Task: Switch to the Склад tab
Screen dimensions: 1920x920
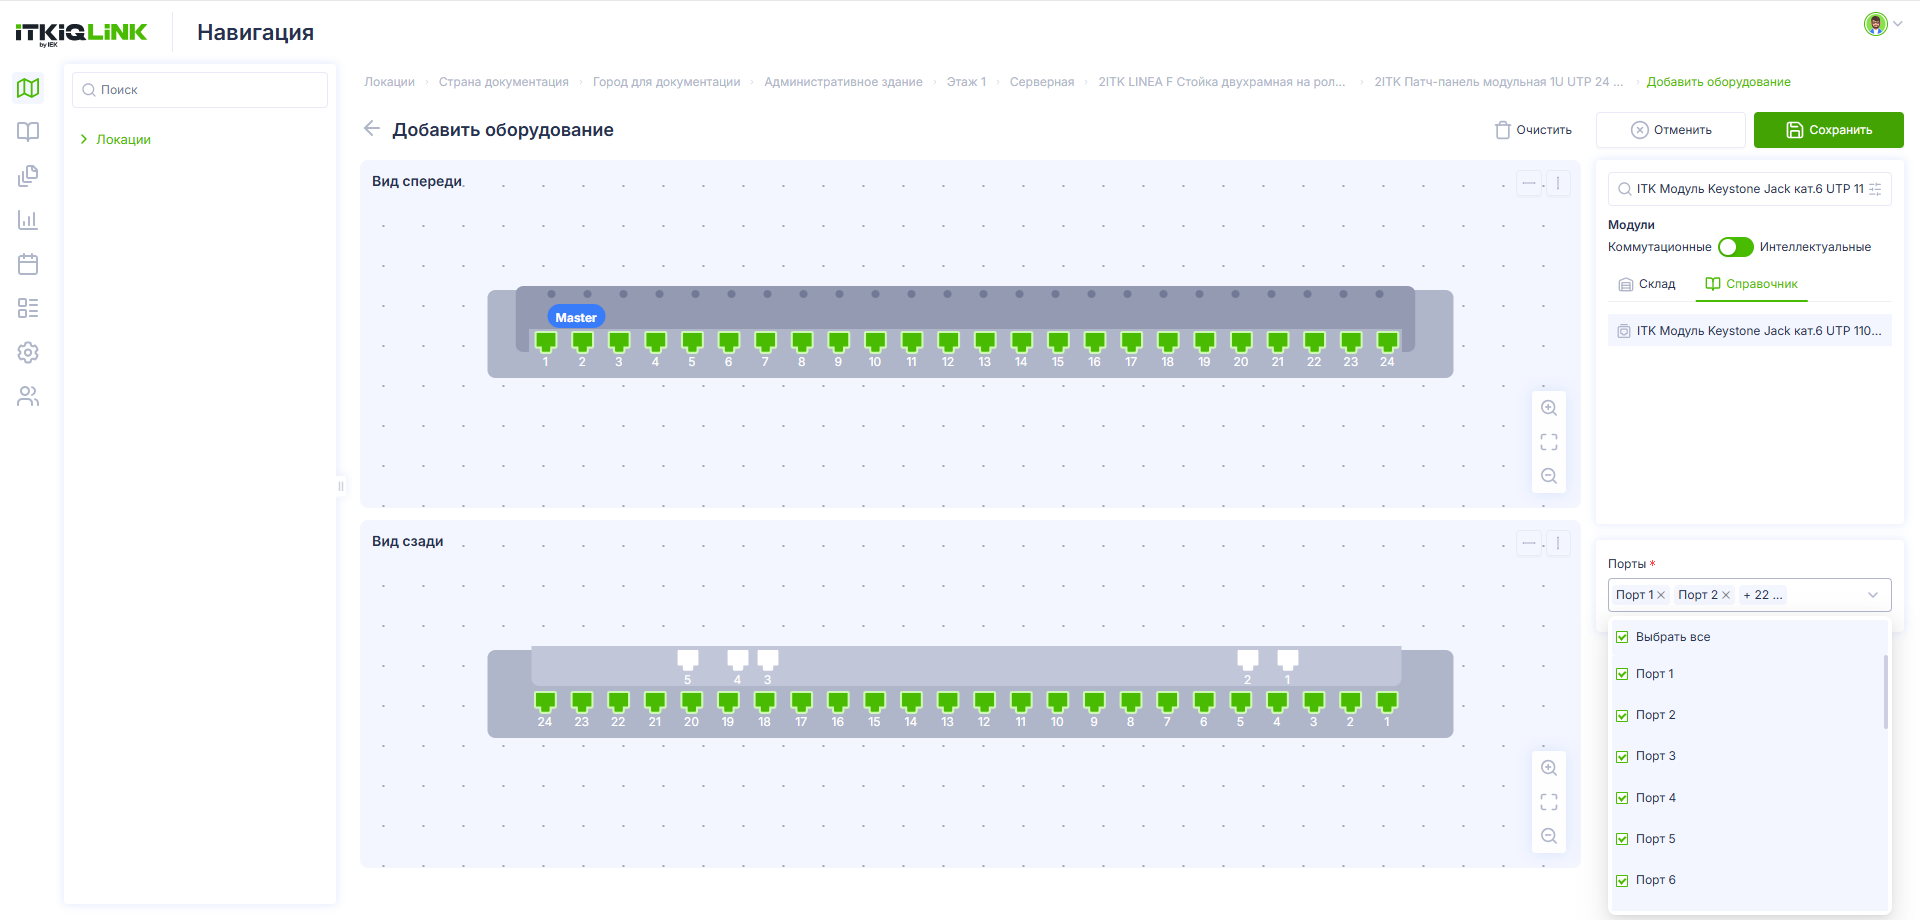Action: (1647, 284)
